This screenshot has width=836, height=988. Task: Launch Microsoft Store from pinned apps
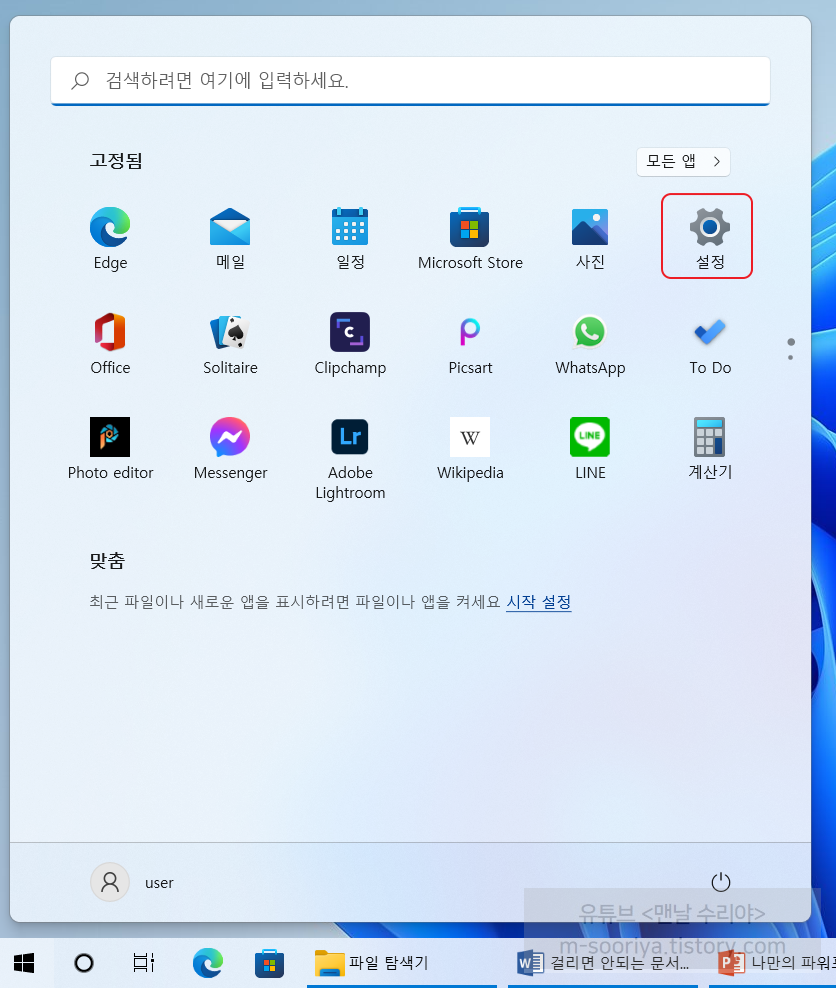470,238
